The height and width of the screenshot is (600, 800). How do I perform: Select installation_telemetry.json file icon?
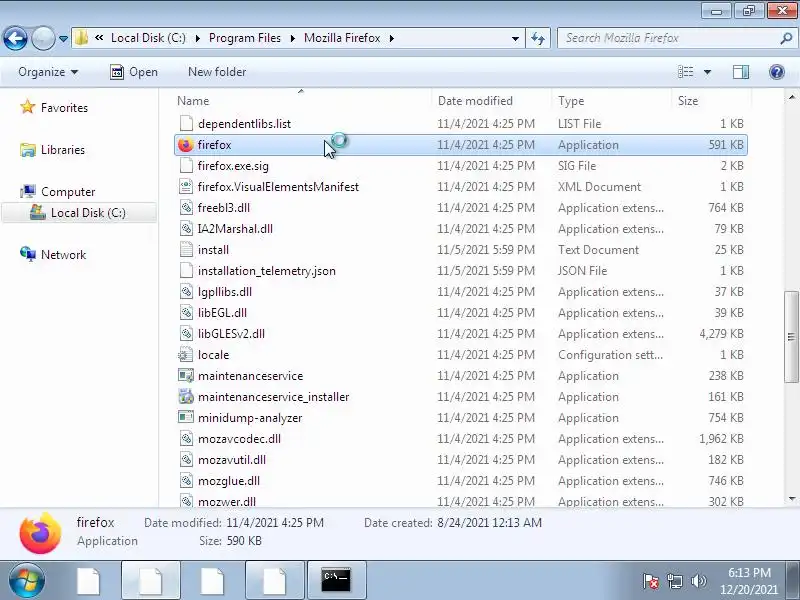coord(186,270)
